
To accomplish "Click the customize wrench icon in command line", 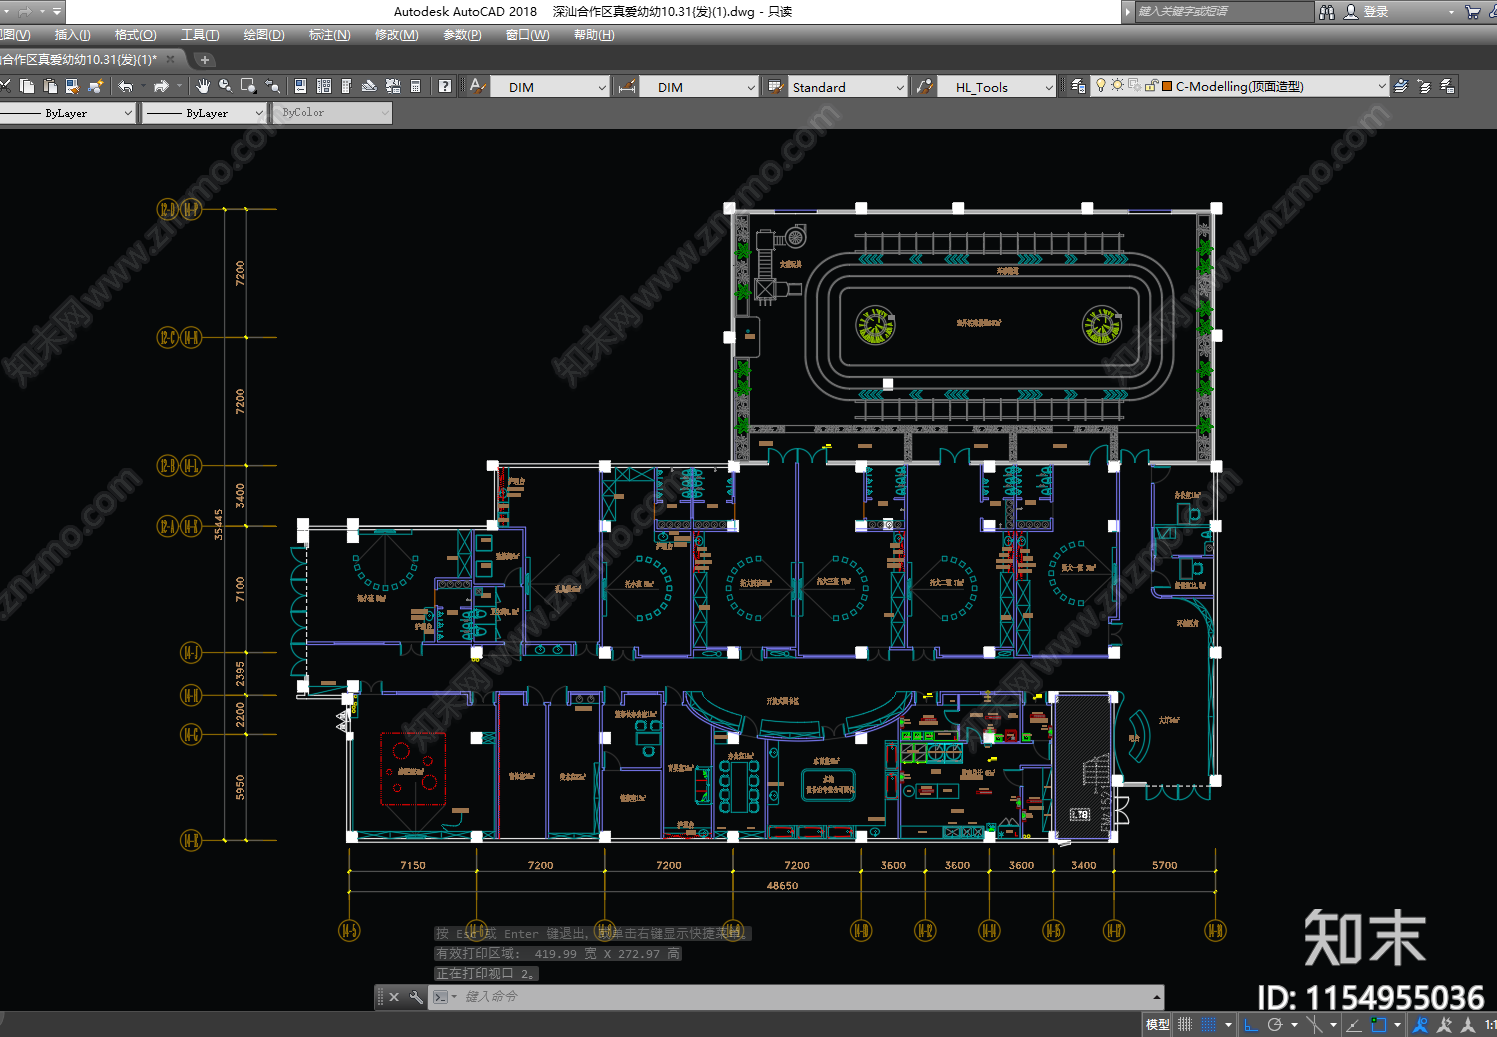I will pyautogui.click(x=416, y=997).
